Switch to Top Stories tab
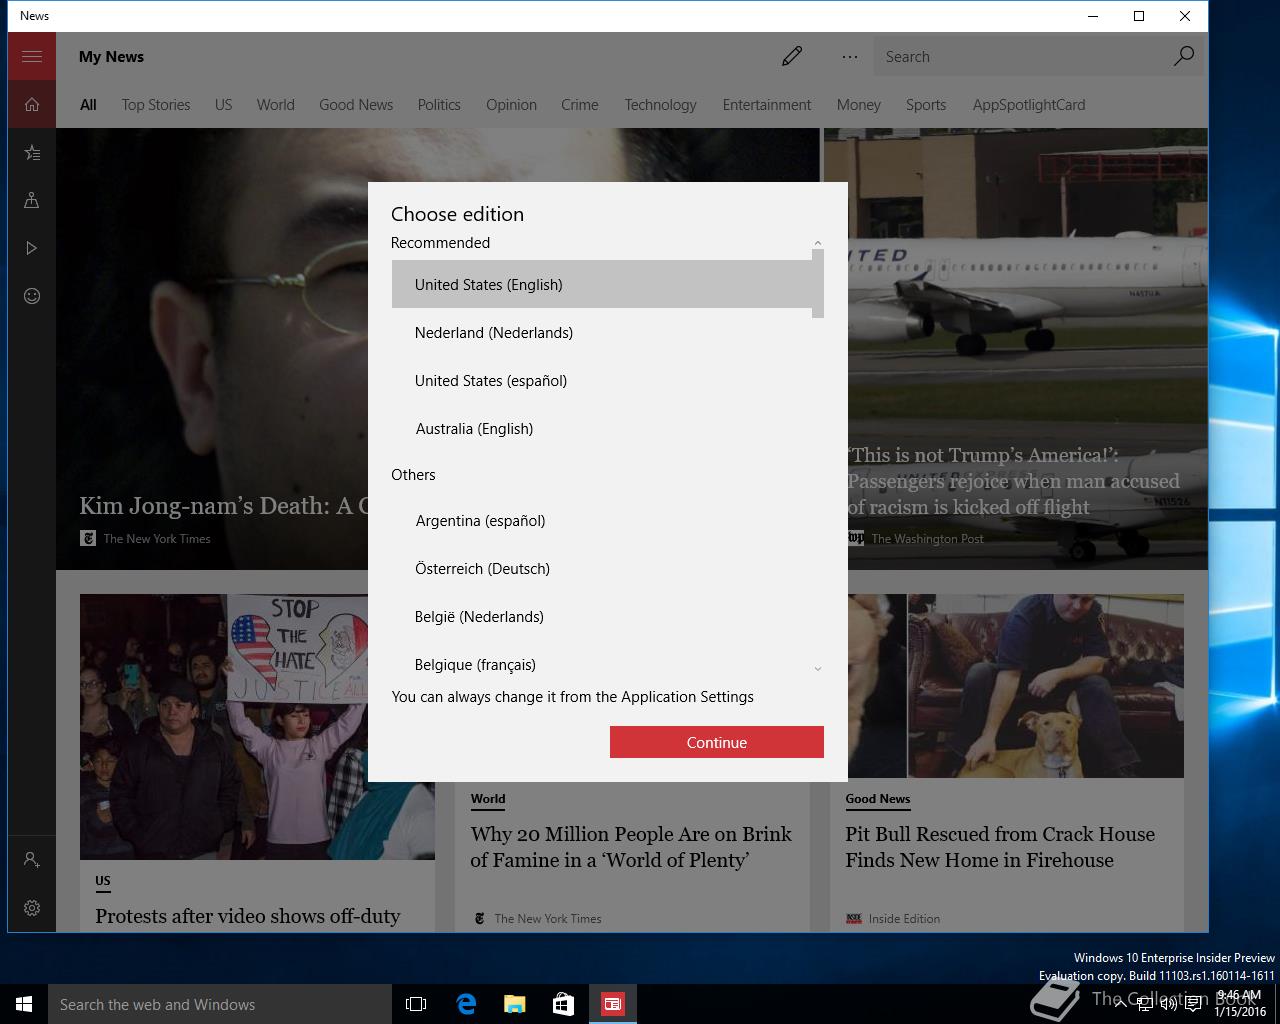The width and height of the screenshot is (1280, 1024). click(156, 105)
